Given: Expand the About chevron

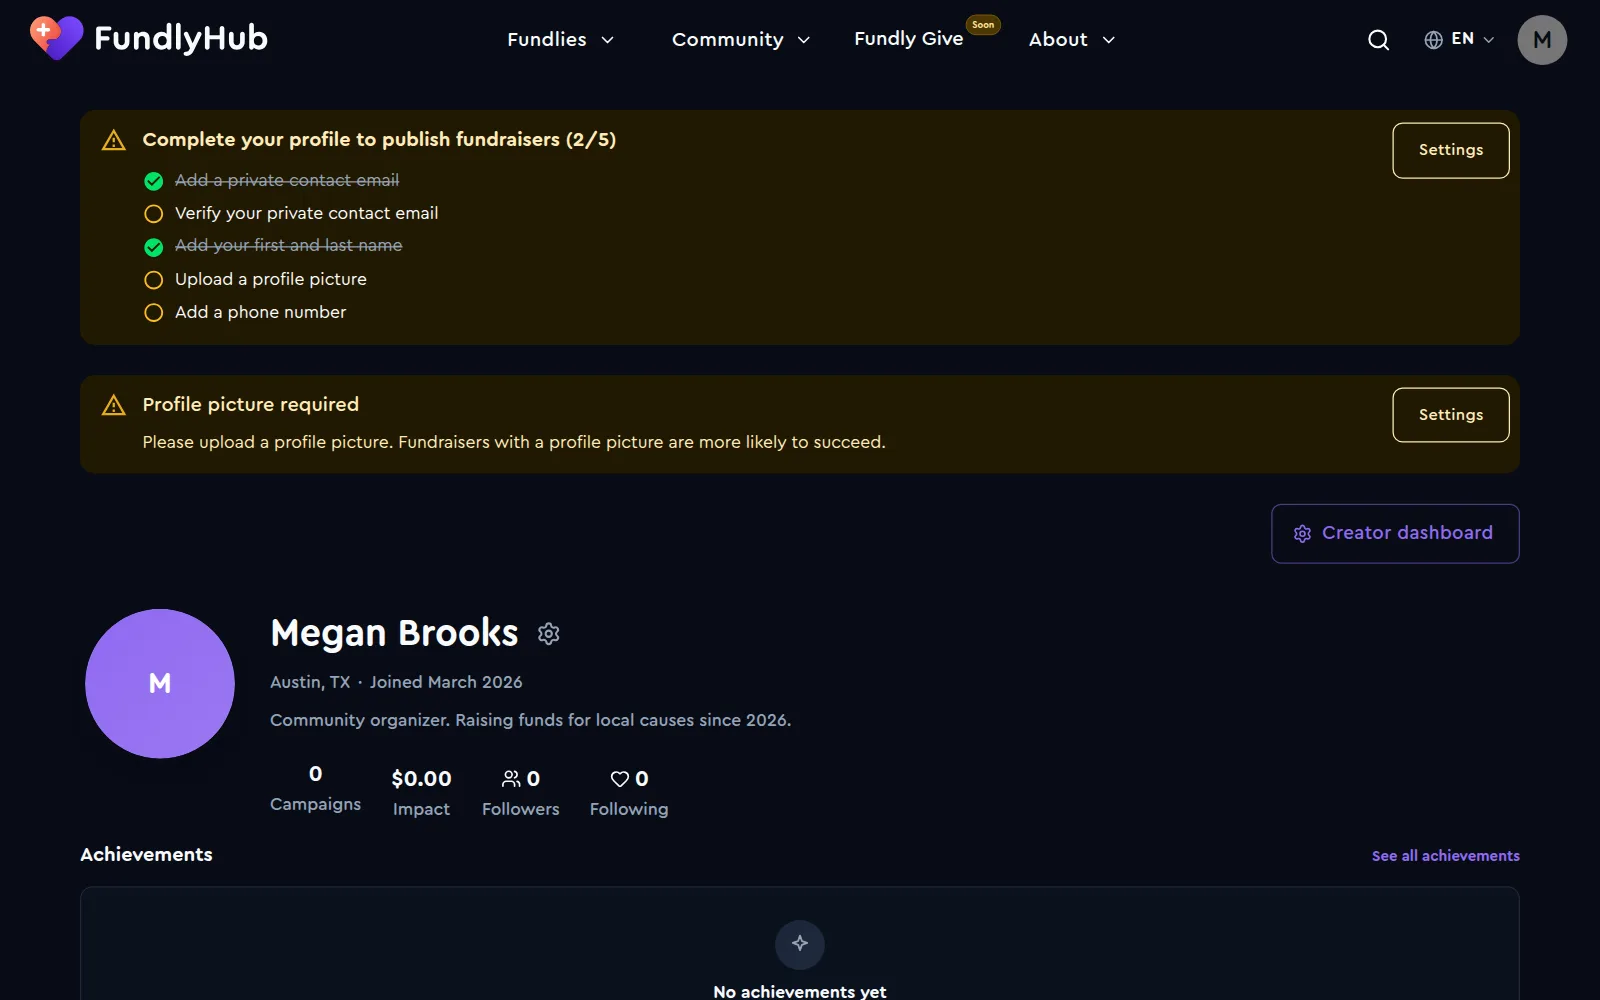Looking at the screenshot, I should tap(1108, 40).
